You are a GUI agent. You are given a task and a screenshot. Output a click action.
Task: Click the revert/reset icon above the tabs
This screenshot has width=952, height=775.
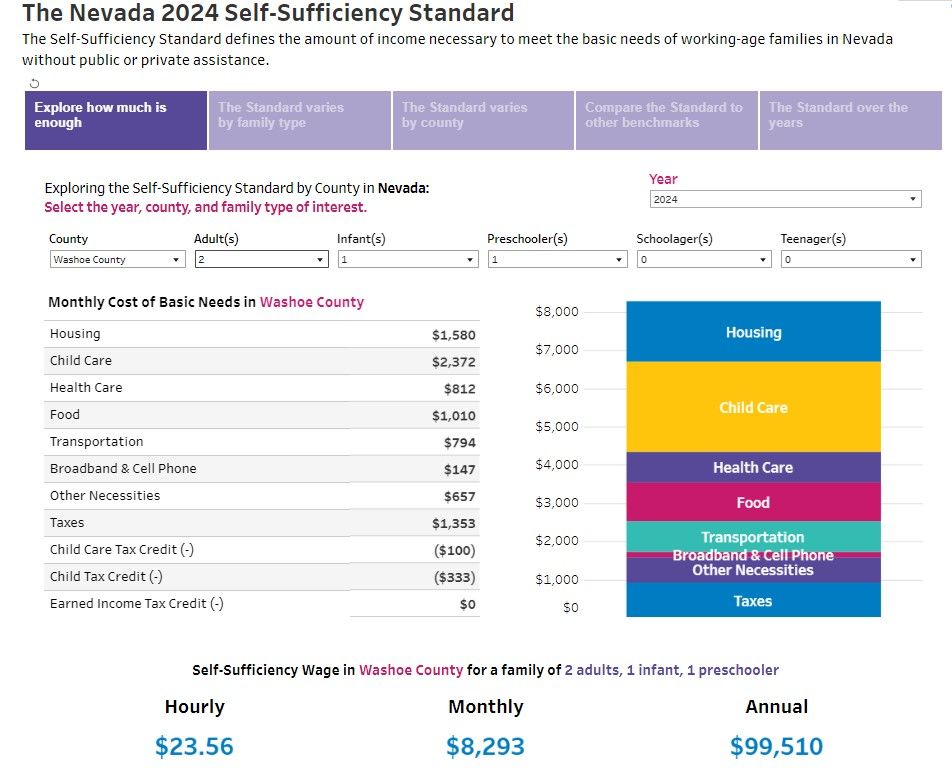pyautogui.click(x=34, y=83)
